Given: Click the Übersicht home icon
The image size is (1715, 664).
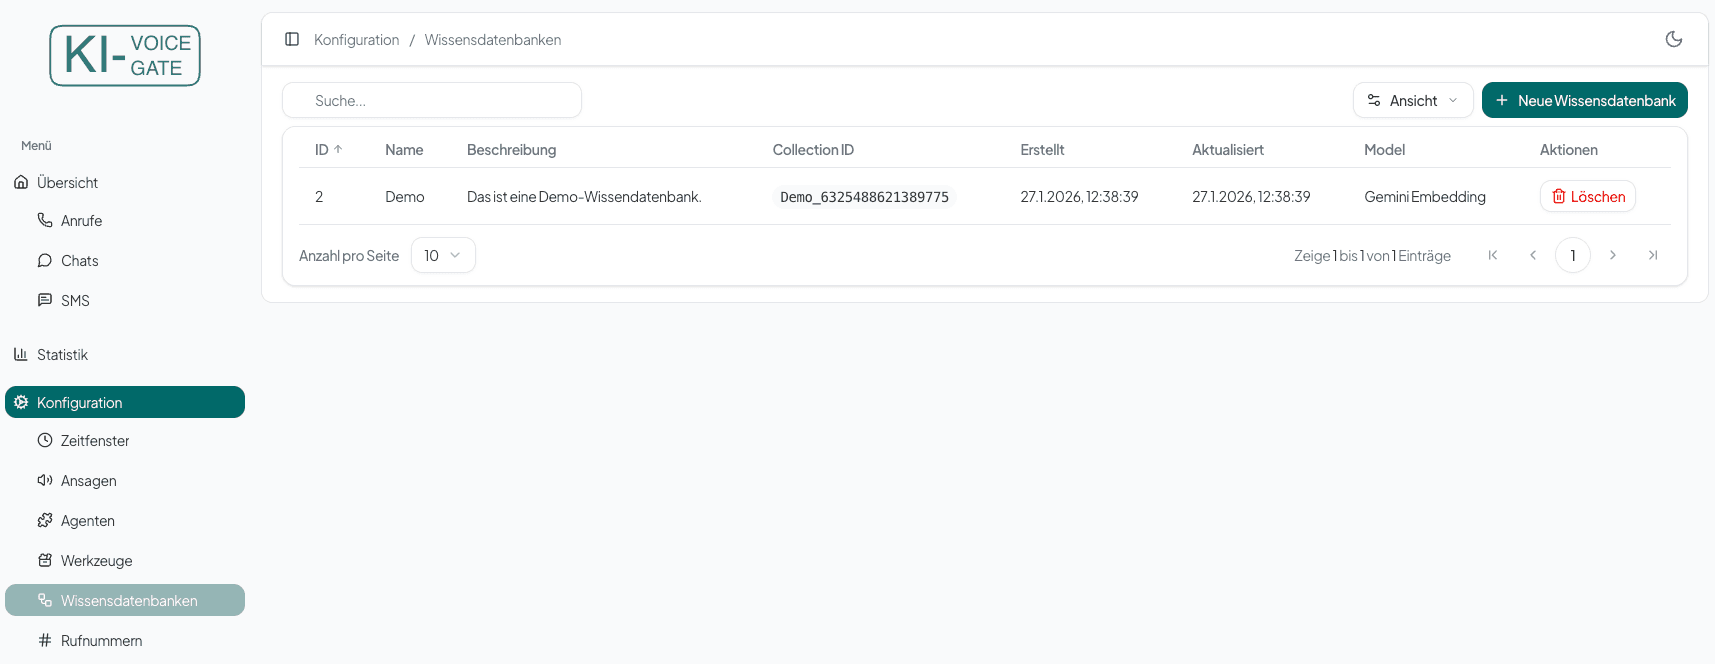Looking at the screenshot, I should click(x=21, y=182).
